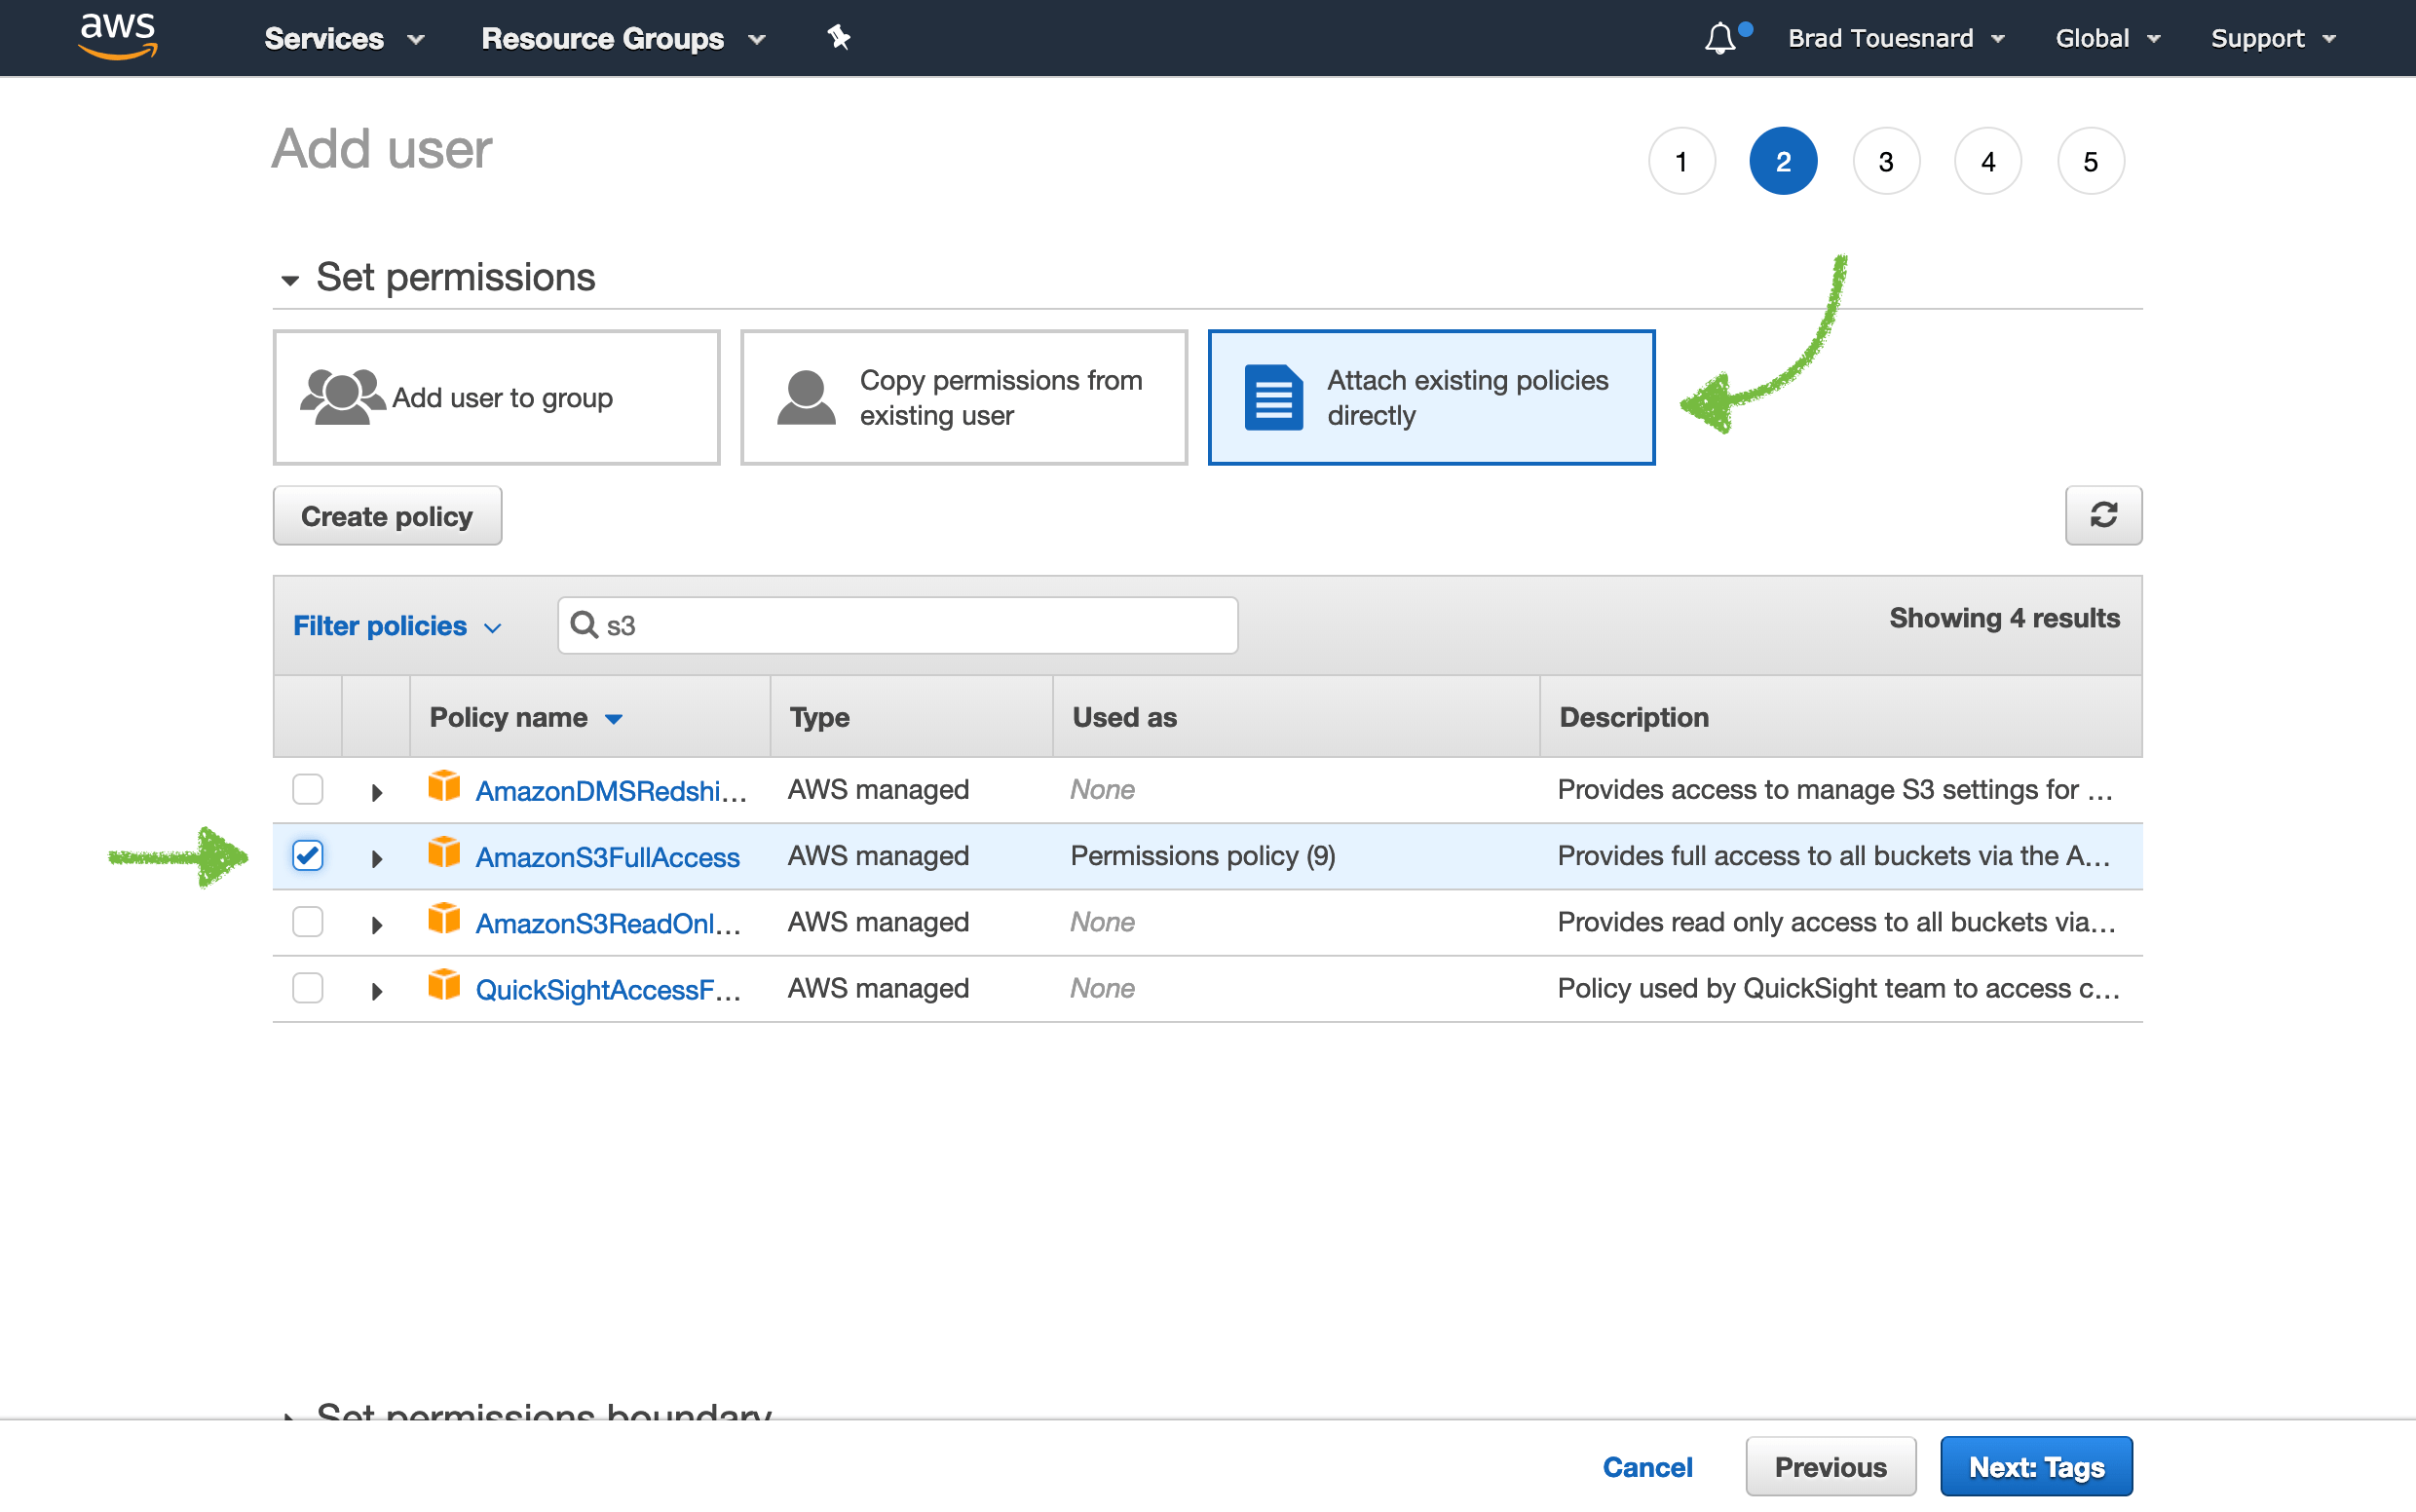Expand the QuickSightAccess policy row details

(x=377, y=991)
